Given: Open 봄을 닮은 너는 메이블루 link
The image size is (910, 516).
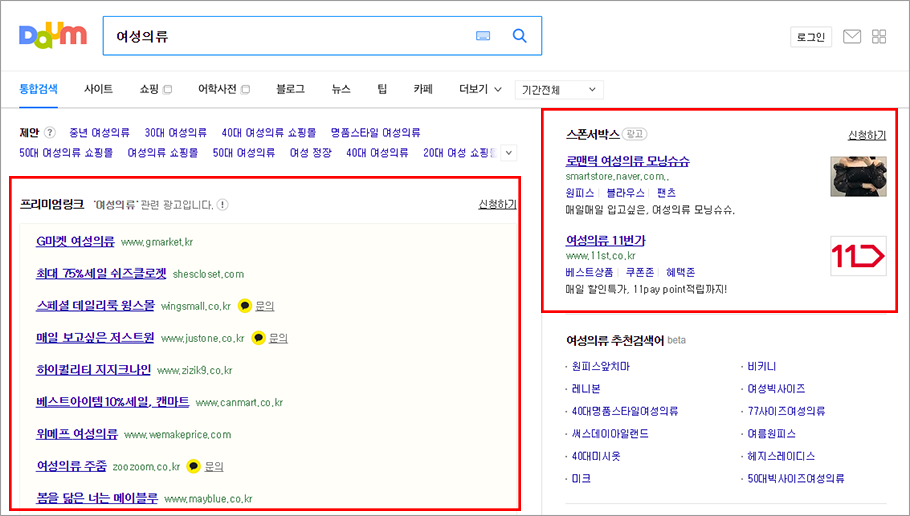Looking at the screenshot, I should pos(97,498).
